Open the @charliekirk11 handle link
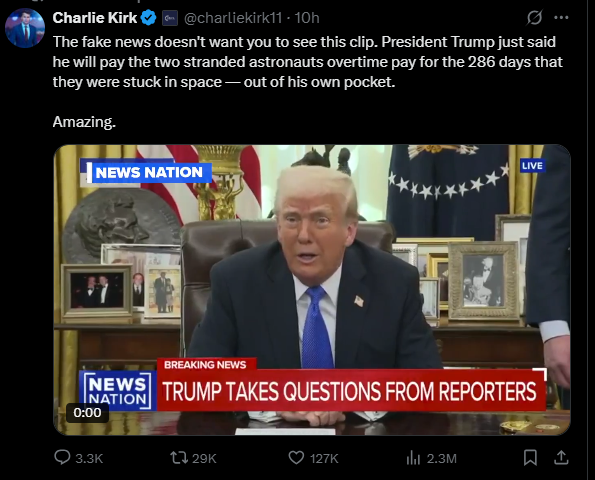This screenshot has width=595, height=480. (x=233, y=18)
